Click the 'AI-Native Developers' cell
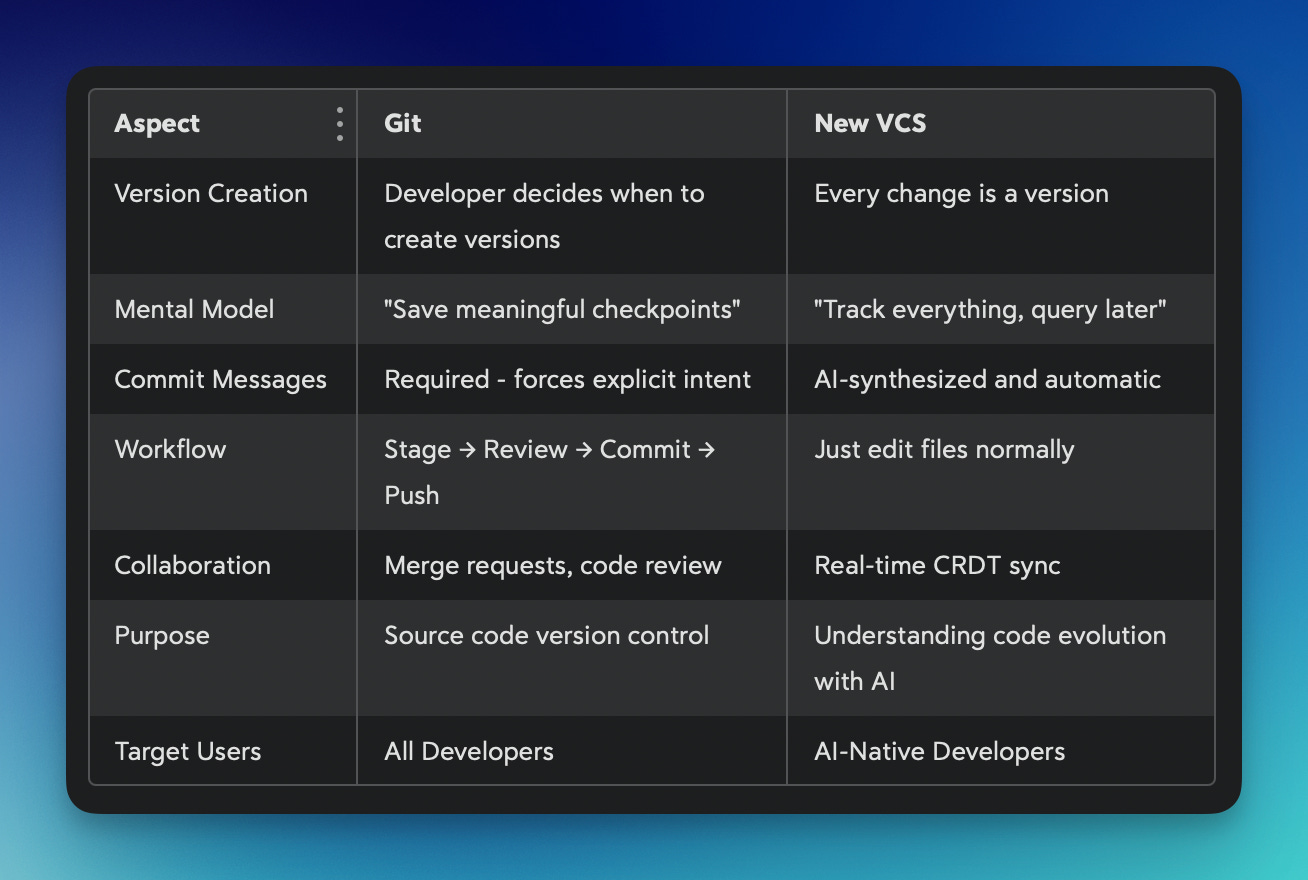The width and height of the screenshot is (1308, 880). point(1001,750)
